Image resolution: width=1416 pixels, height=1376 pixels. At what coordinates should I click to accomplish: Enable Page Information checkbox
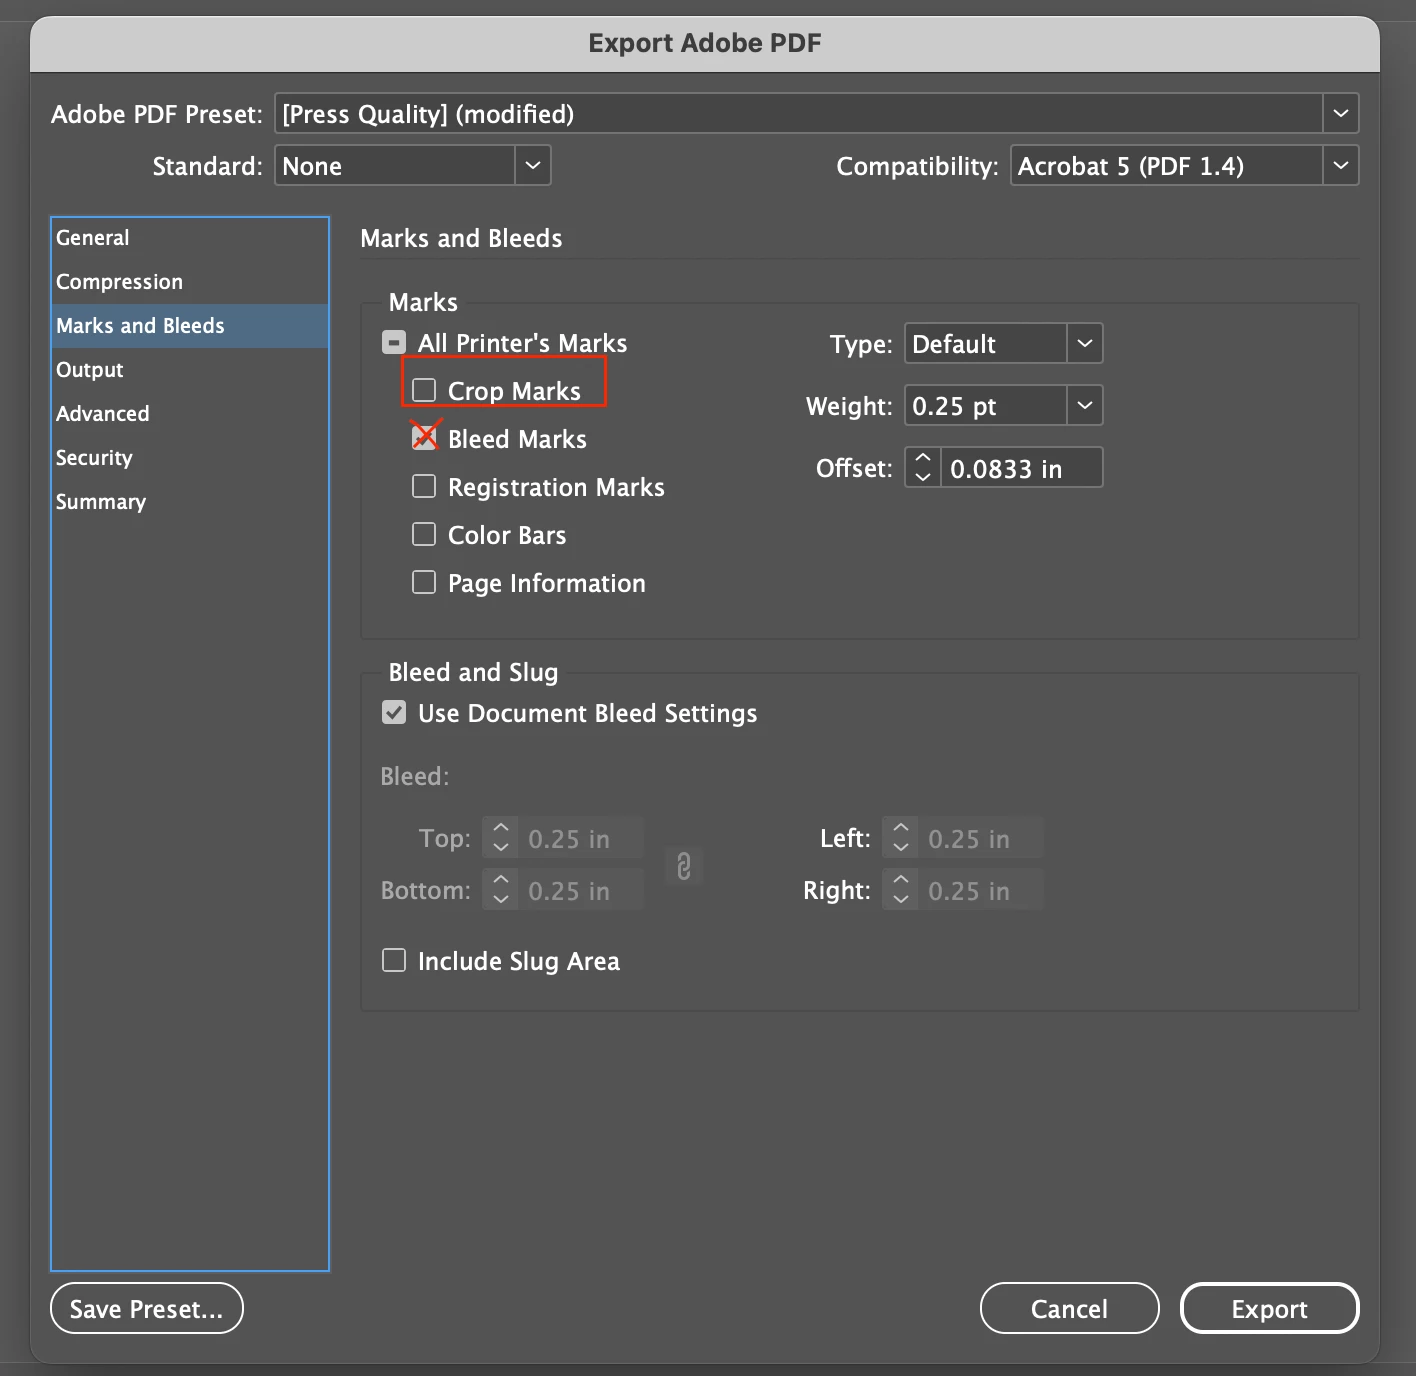tap(424, 582)
